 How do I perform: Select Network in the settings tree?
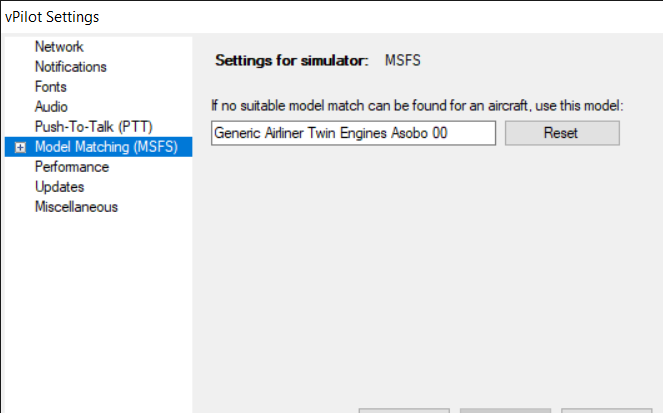[x=59, y=47]
